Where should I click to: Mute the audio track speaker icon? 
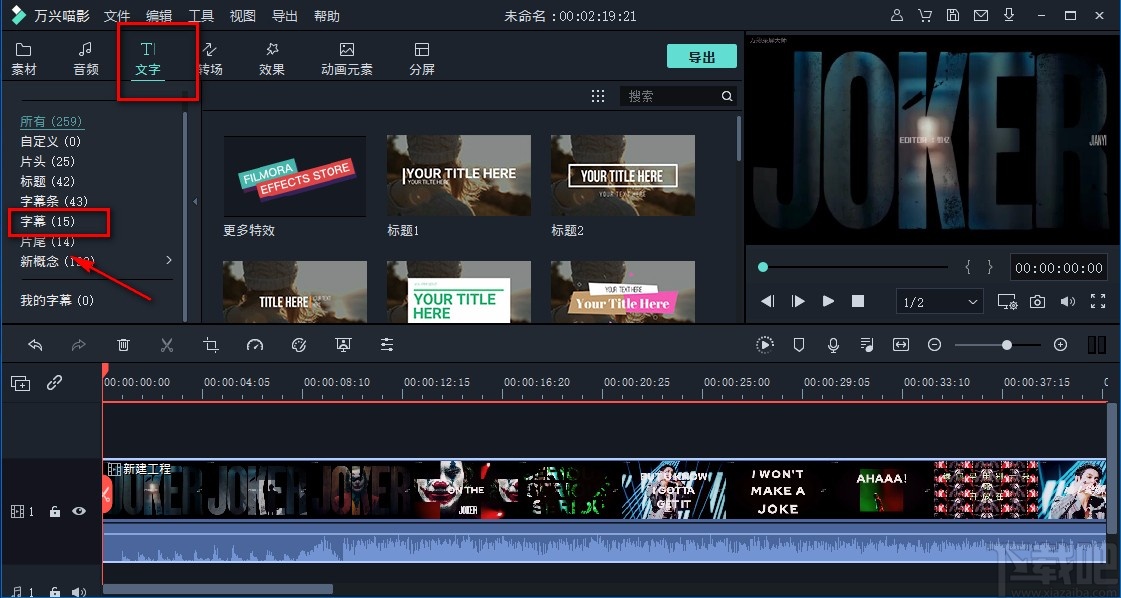(x=79, y=591)
